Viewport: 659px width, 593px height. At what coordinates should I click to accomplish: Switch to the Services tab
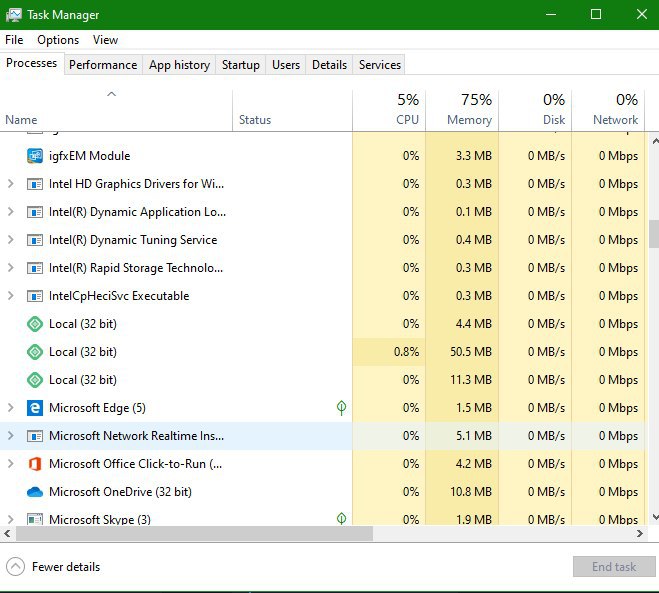(380, 65)
